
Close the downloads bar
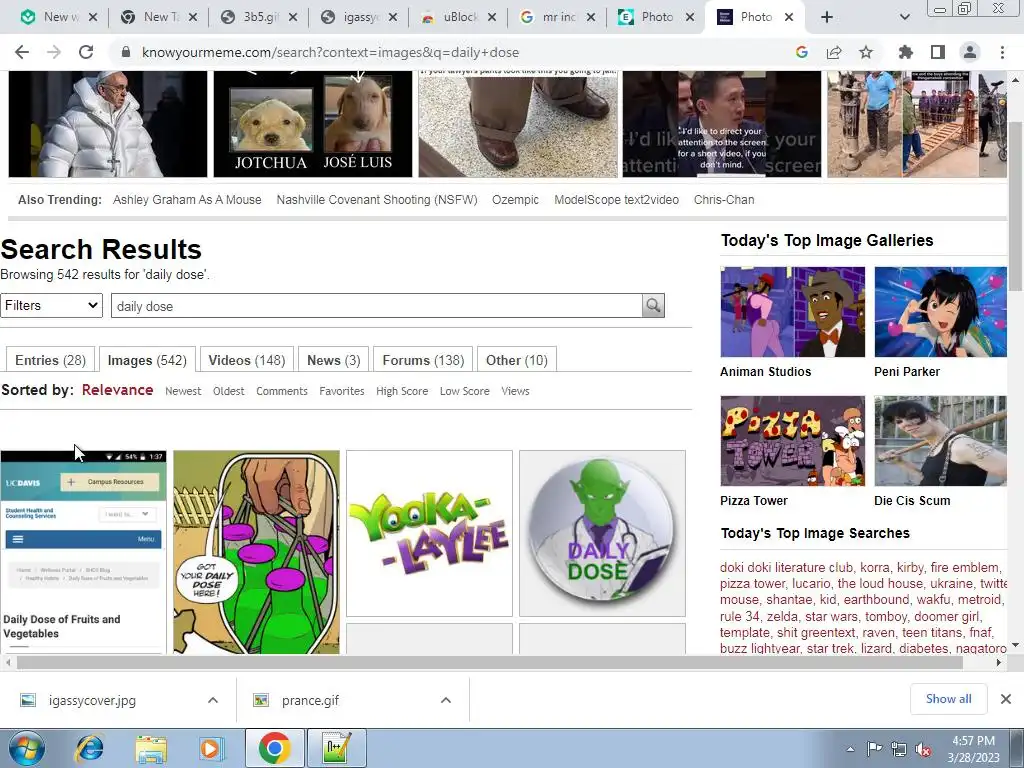click(x=1006, y=699)
